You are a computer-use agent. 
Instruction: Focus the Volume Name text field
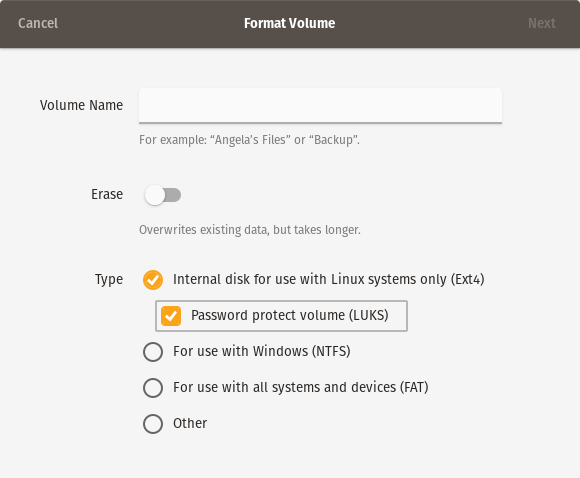click(320, 105)
